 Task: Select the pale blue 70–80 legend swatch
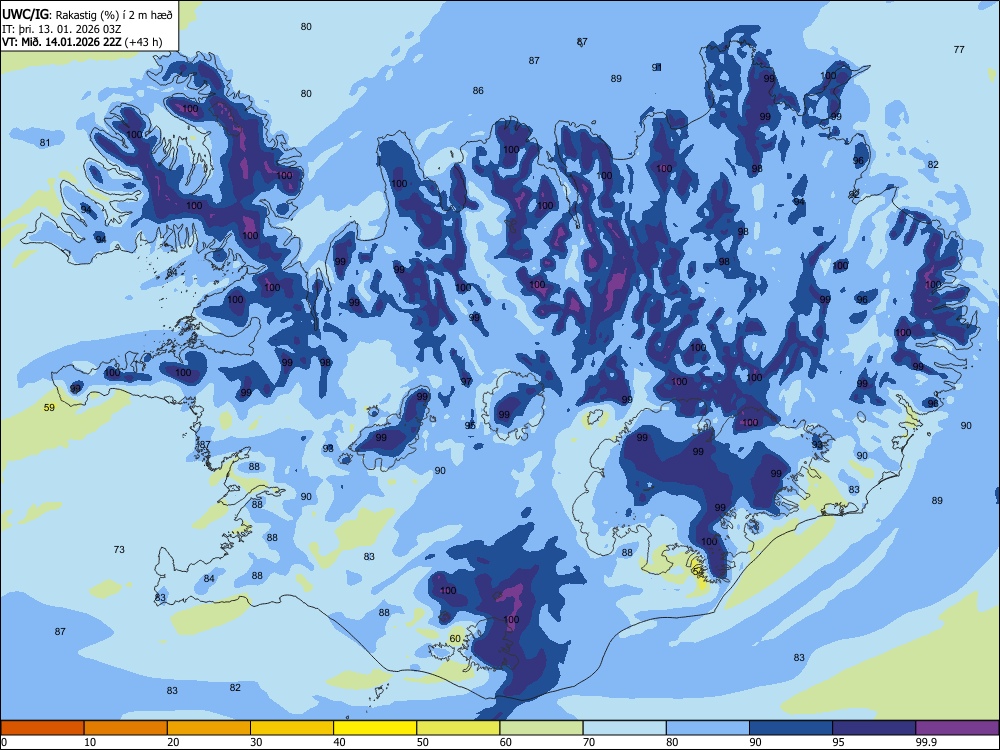(x=624, y=728)
